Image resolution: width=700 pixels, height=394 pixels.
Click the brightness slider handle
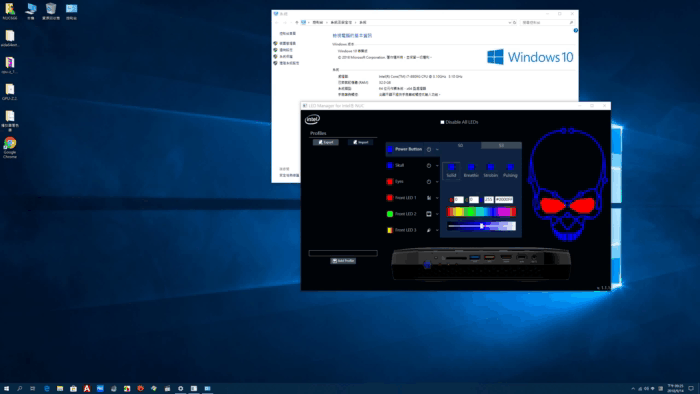(x=482, y=226)
